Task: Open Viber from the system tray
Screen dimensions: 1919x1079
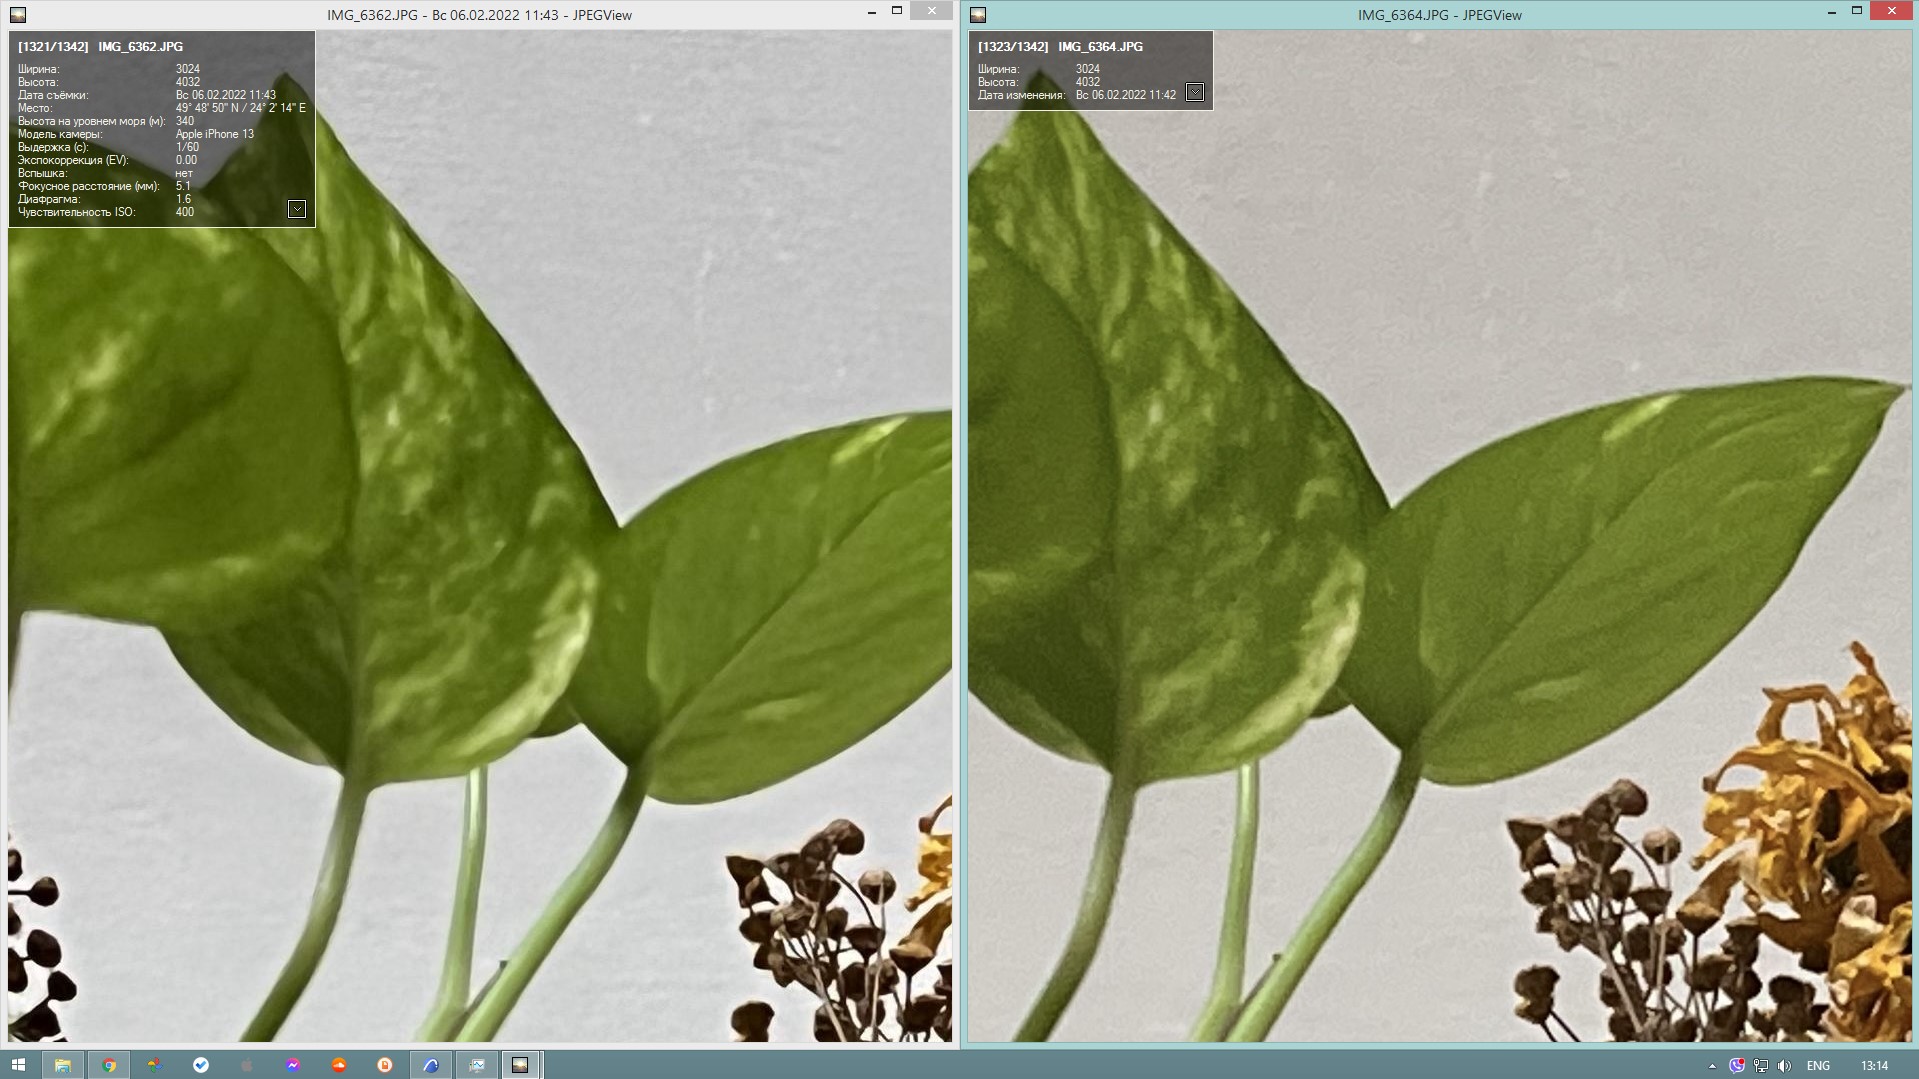Action: [x=1737, y=1066]
